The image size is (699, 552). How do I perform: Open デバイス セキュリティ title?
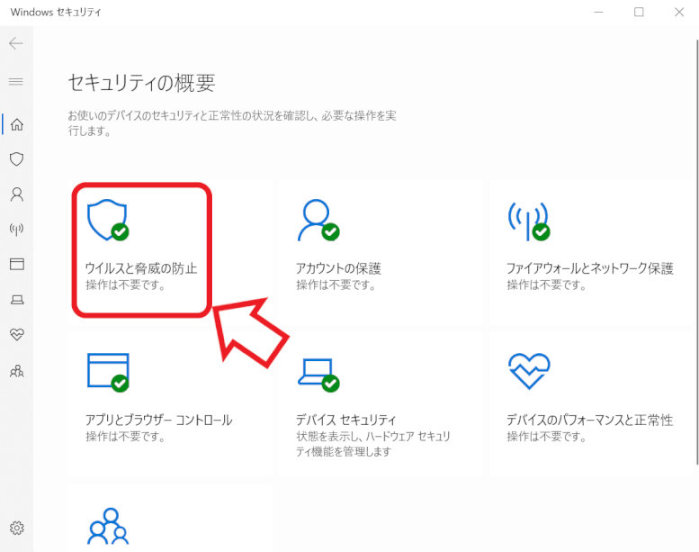pyautogui.click(x=346, y=420)
